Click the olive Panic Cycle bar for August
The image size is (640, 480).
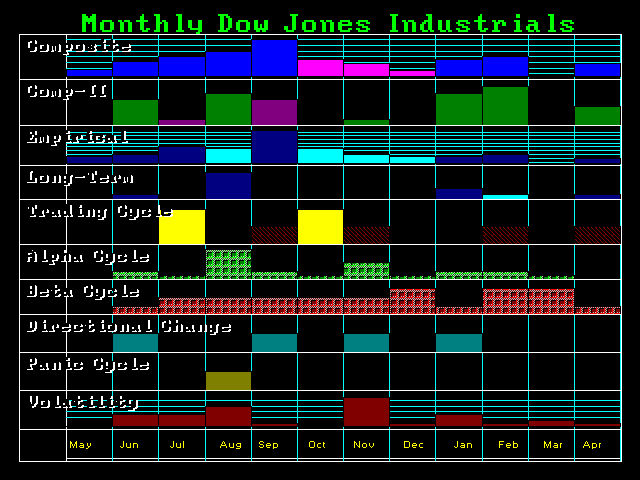click(x=228, y=381)
